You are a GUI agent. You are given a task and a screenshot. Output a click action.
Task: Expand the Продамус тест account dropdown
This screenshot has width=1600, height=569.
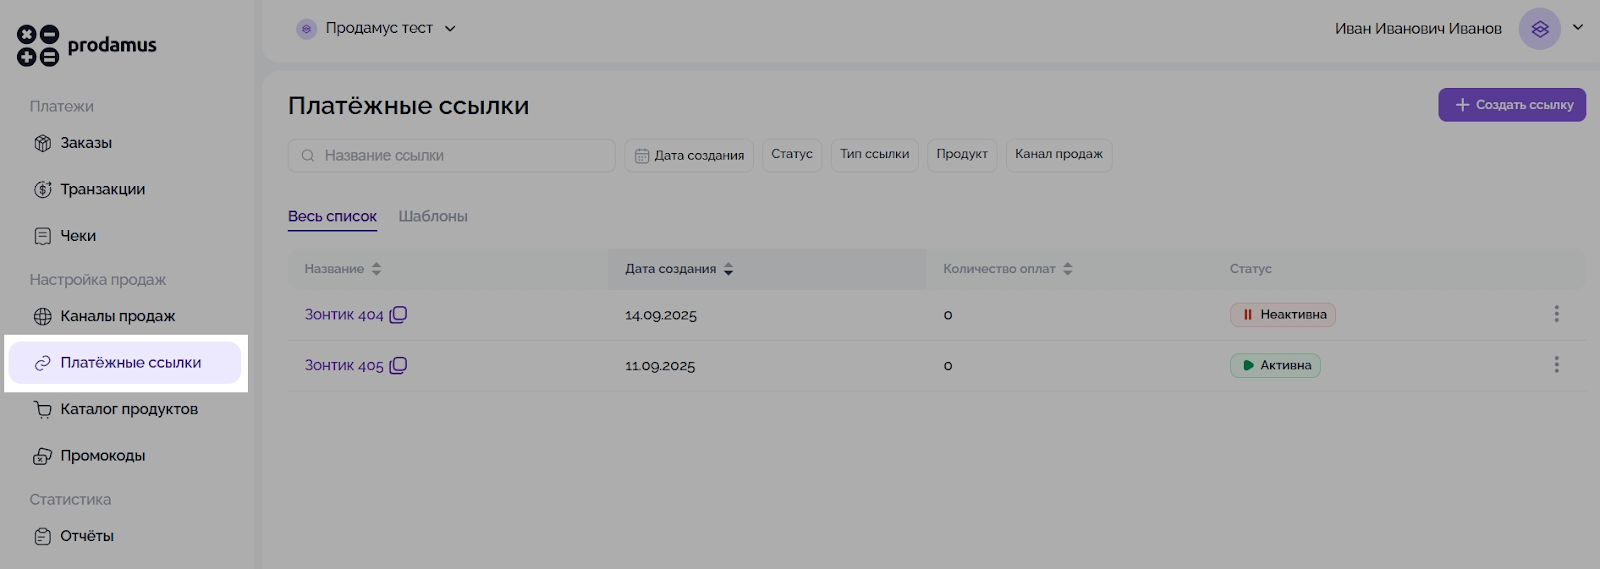click(x=450, y=29)
